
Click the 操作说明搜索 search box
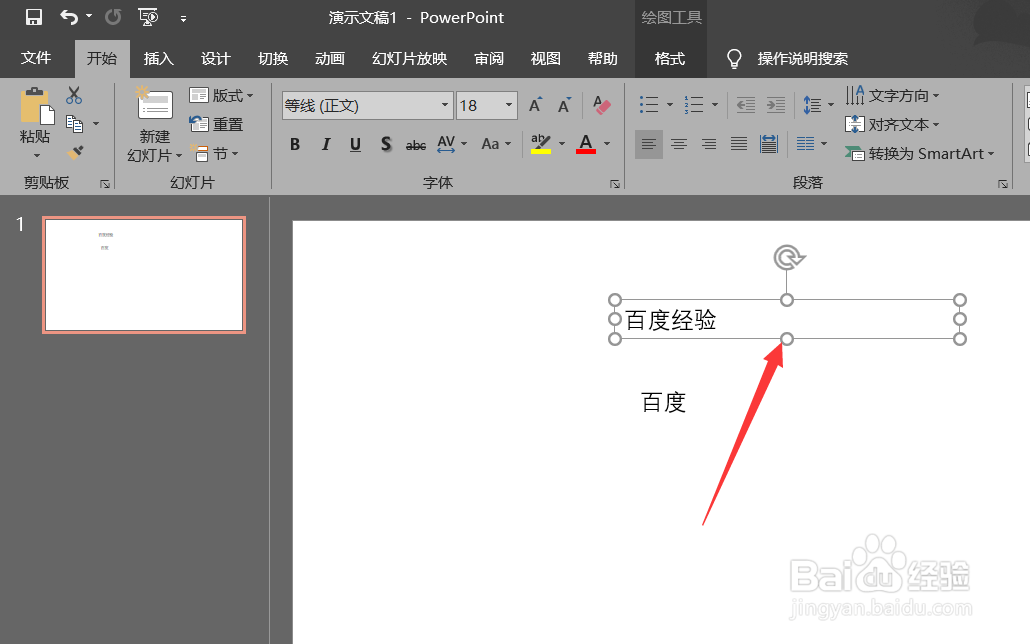pyautogui.click(x=802, y=58)
